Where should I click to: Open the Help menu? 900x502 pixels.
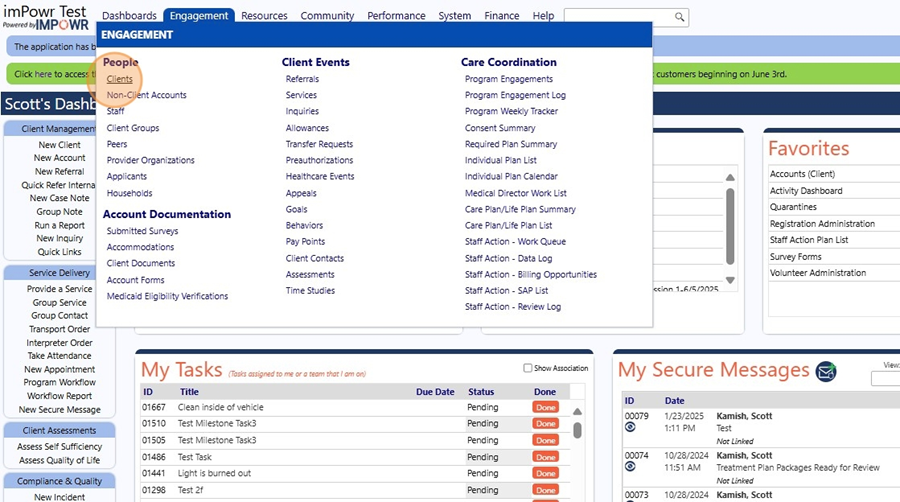click(x=543, y=16)
